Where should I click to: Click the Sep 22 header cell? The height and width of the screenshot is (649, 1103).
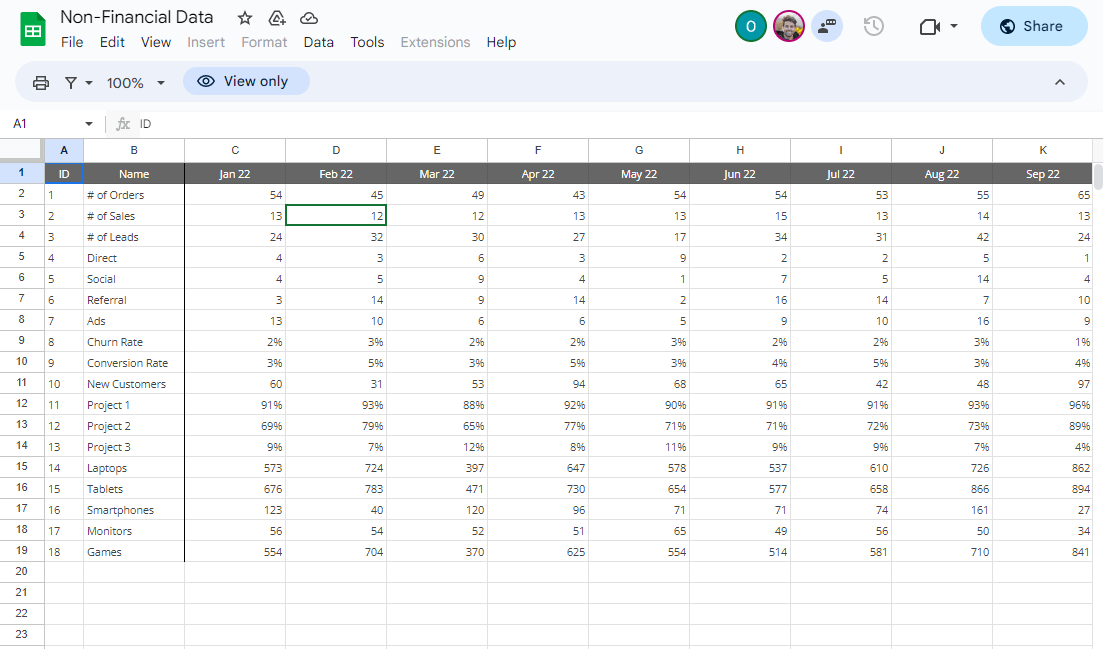pyautogui.click(x=1043, y=174)
